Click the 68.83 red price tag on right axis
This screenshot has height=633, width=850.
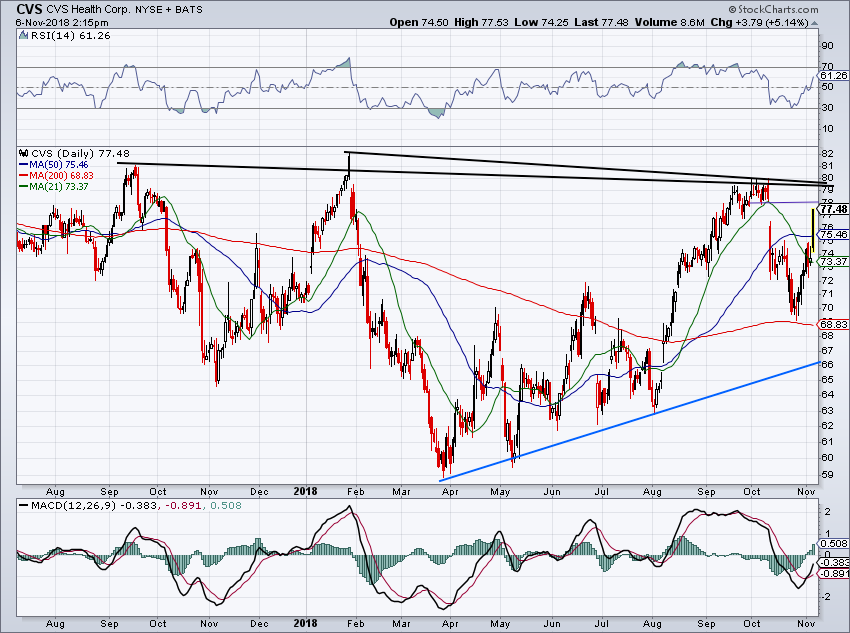834,324
